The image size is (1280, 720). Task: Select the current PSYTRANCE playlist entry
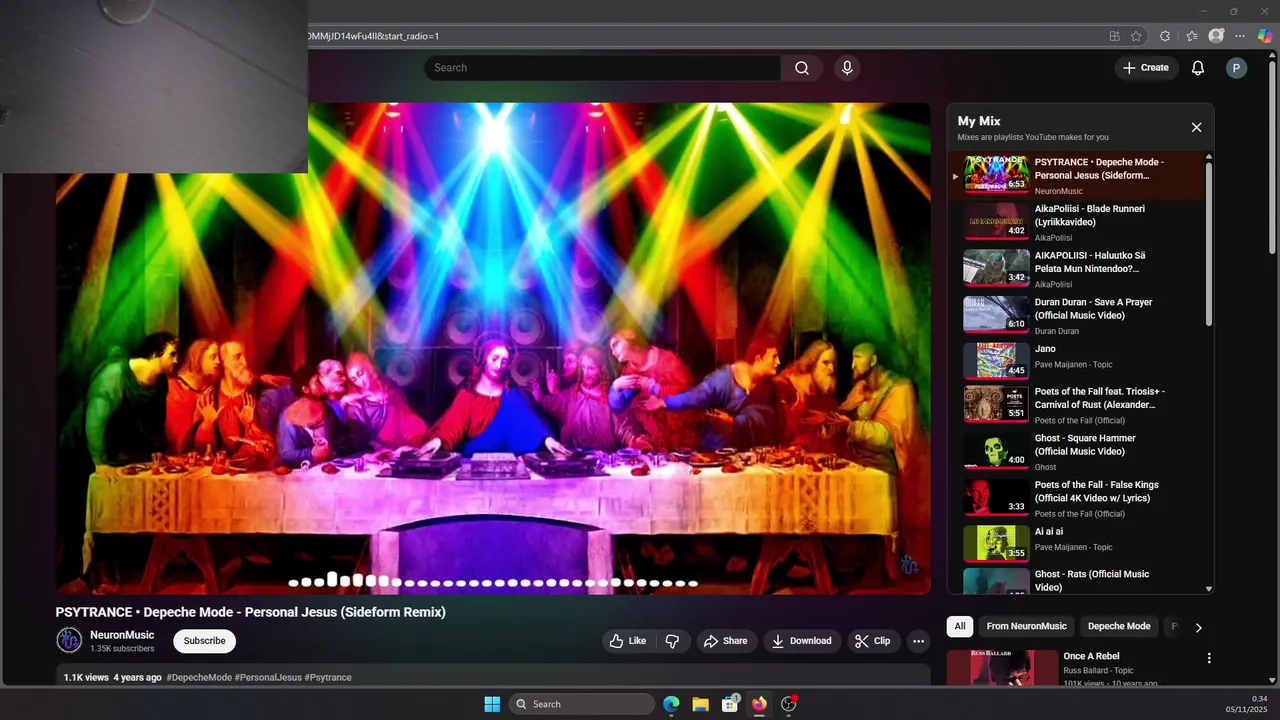[1080, 175]
